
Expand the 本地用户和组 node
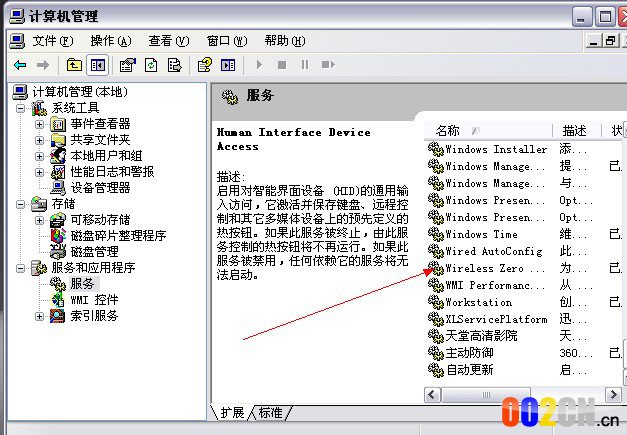tap(39, 156)
